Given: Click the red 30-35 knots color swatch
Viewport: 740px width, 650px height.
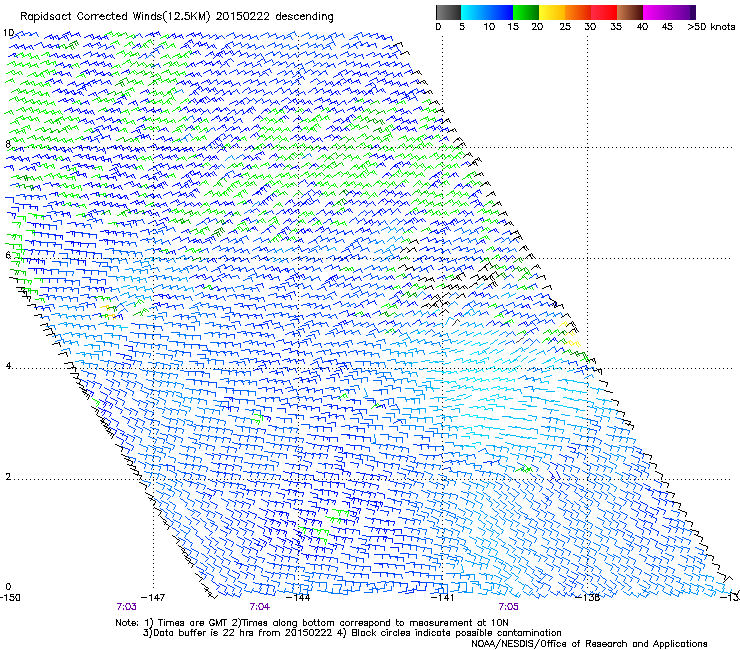Looking at the screenshot, I should pos(604,12).
